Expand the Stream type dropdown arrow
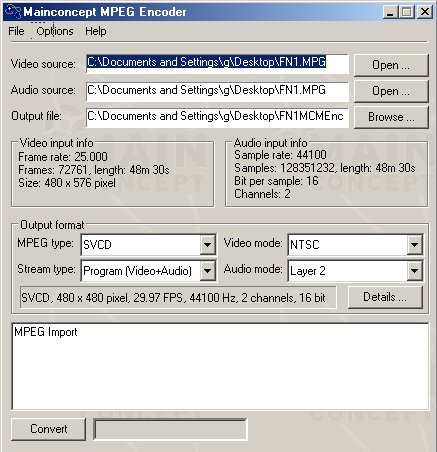The height and width of the screenshot is (452, 437). click(x=207, y=271)
